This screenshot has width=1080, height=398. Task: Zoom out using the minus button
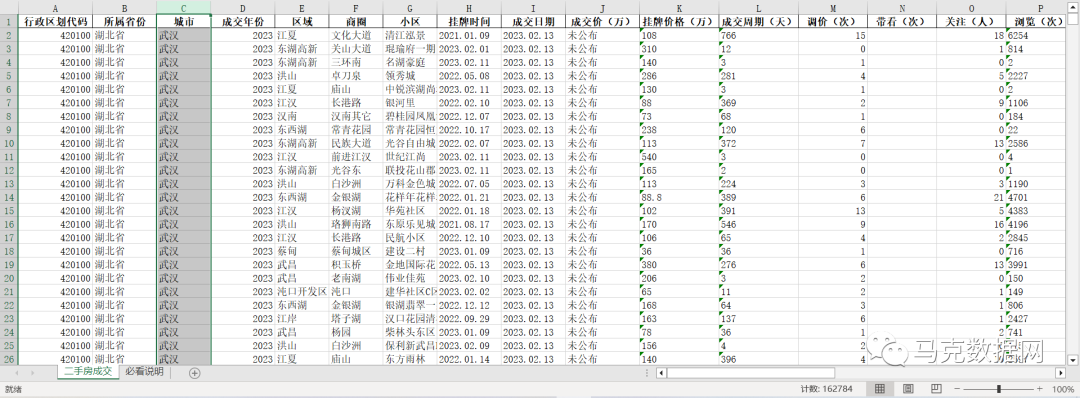[957, 389]
